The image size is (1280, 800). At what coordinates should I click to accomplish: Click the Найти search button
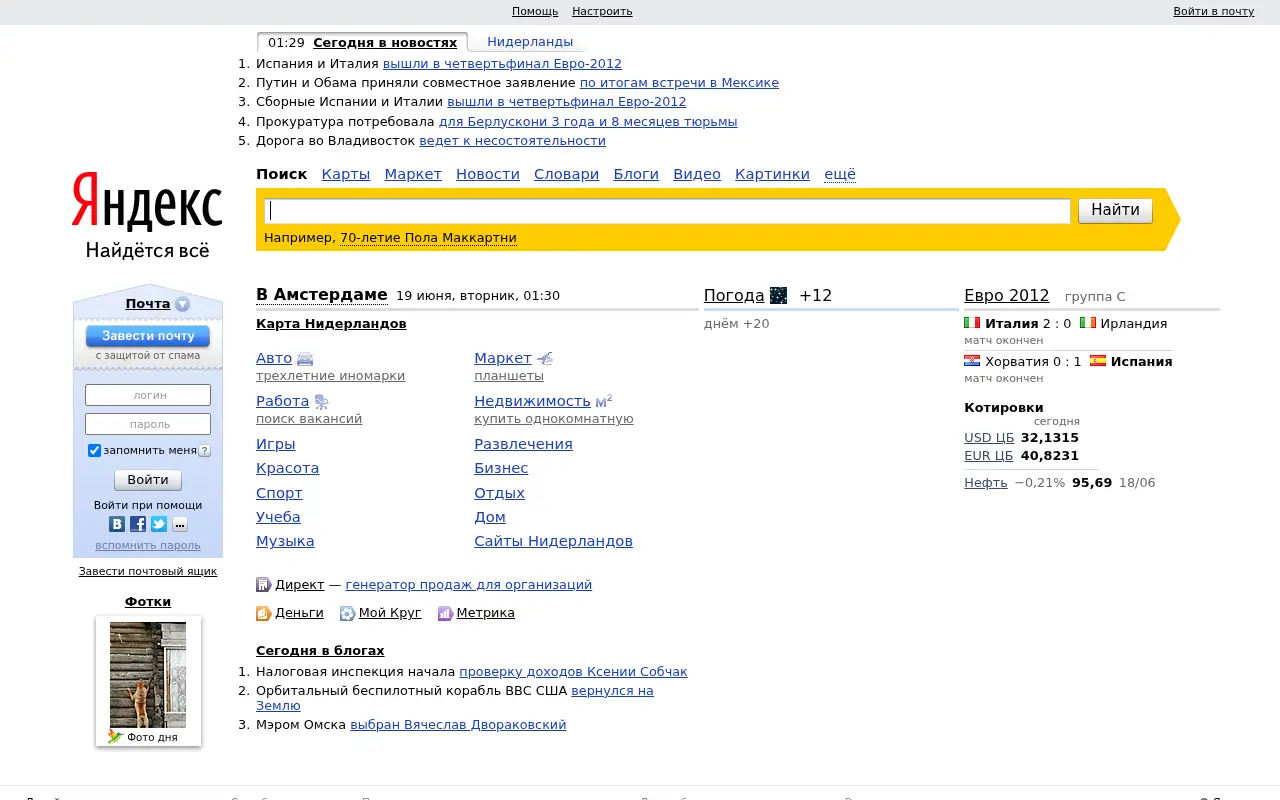click(x=1115, y=210)
